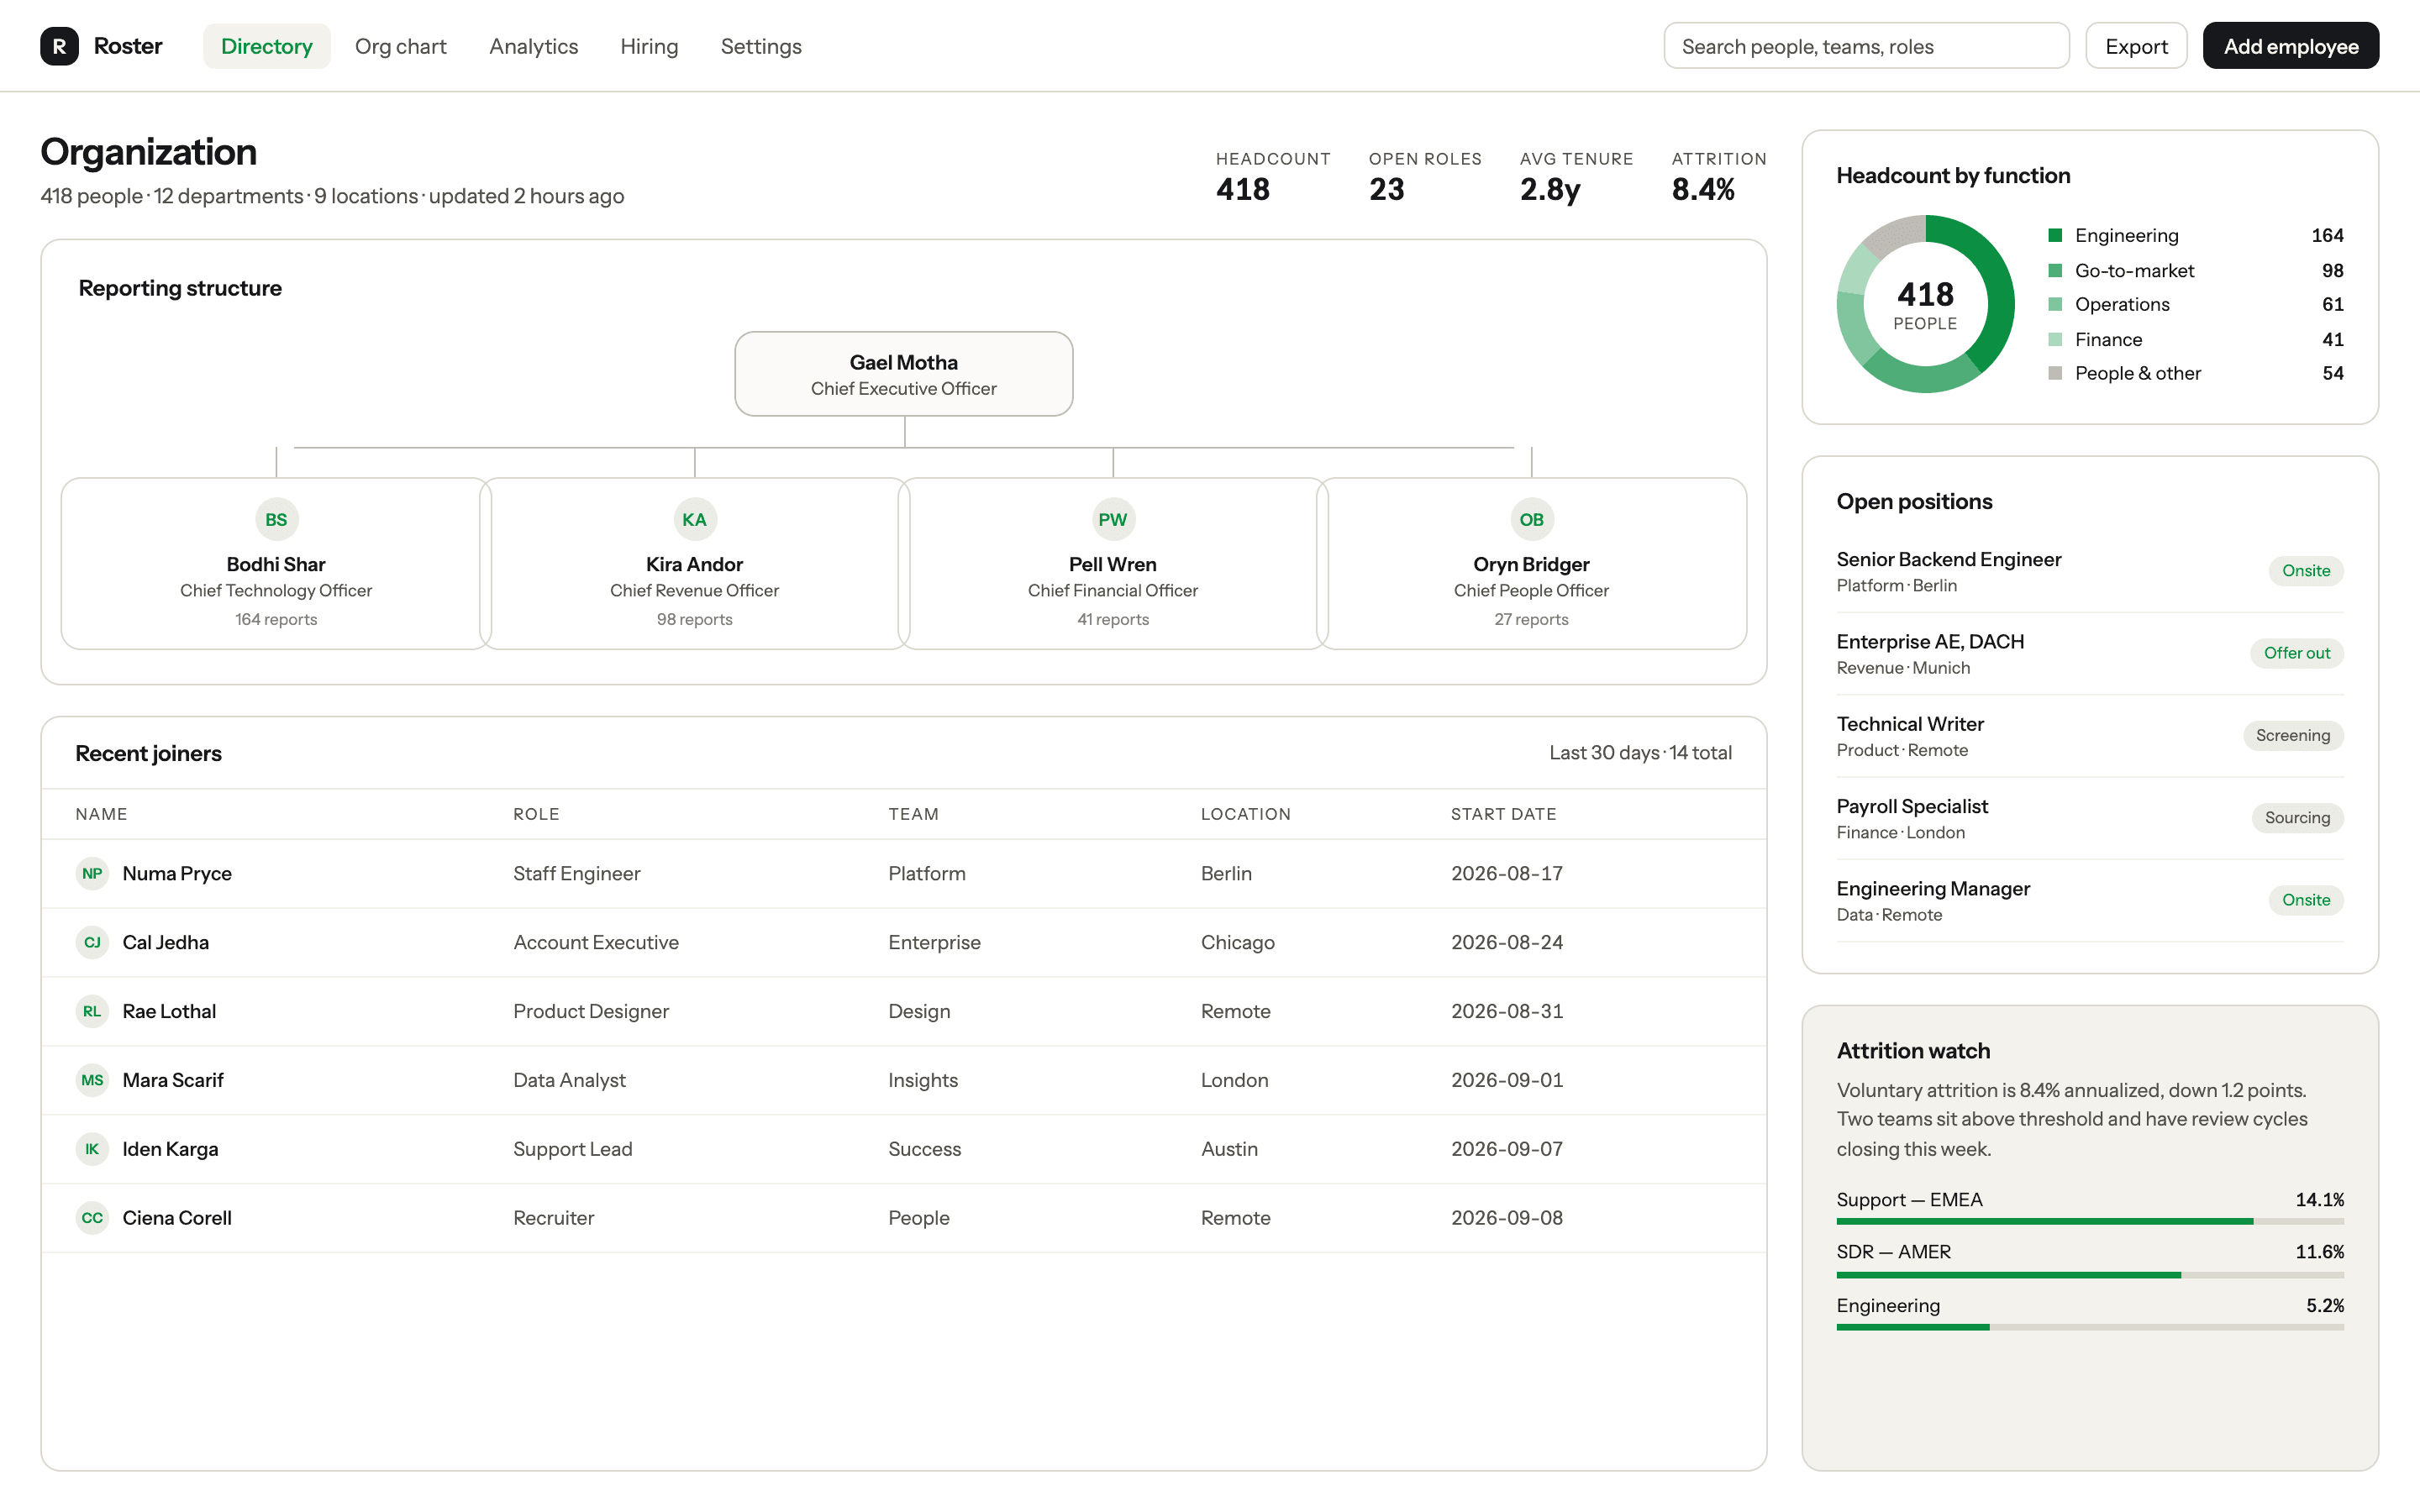Click the MS avatar for Mara Scarif
Screen dimensions: 2420x1512
[92, 1080]
